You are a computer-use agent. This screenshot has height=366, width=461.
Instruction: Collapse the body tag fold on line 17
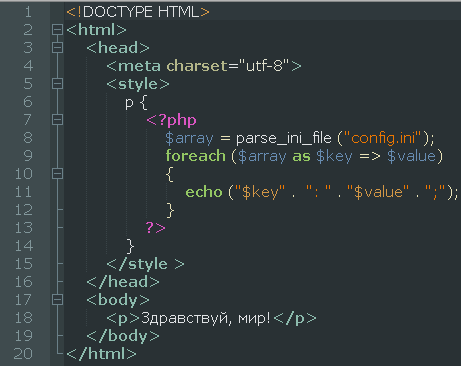[x=57, y=300]
